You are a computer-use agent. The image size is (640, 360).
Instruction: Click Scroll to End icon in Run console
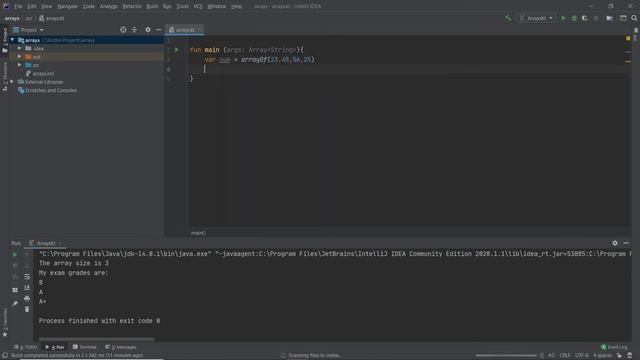(27, 288)
